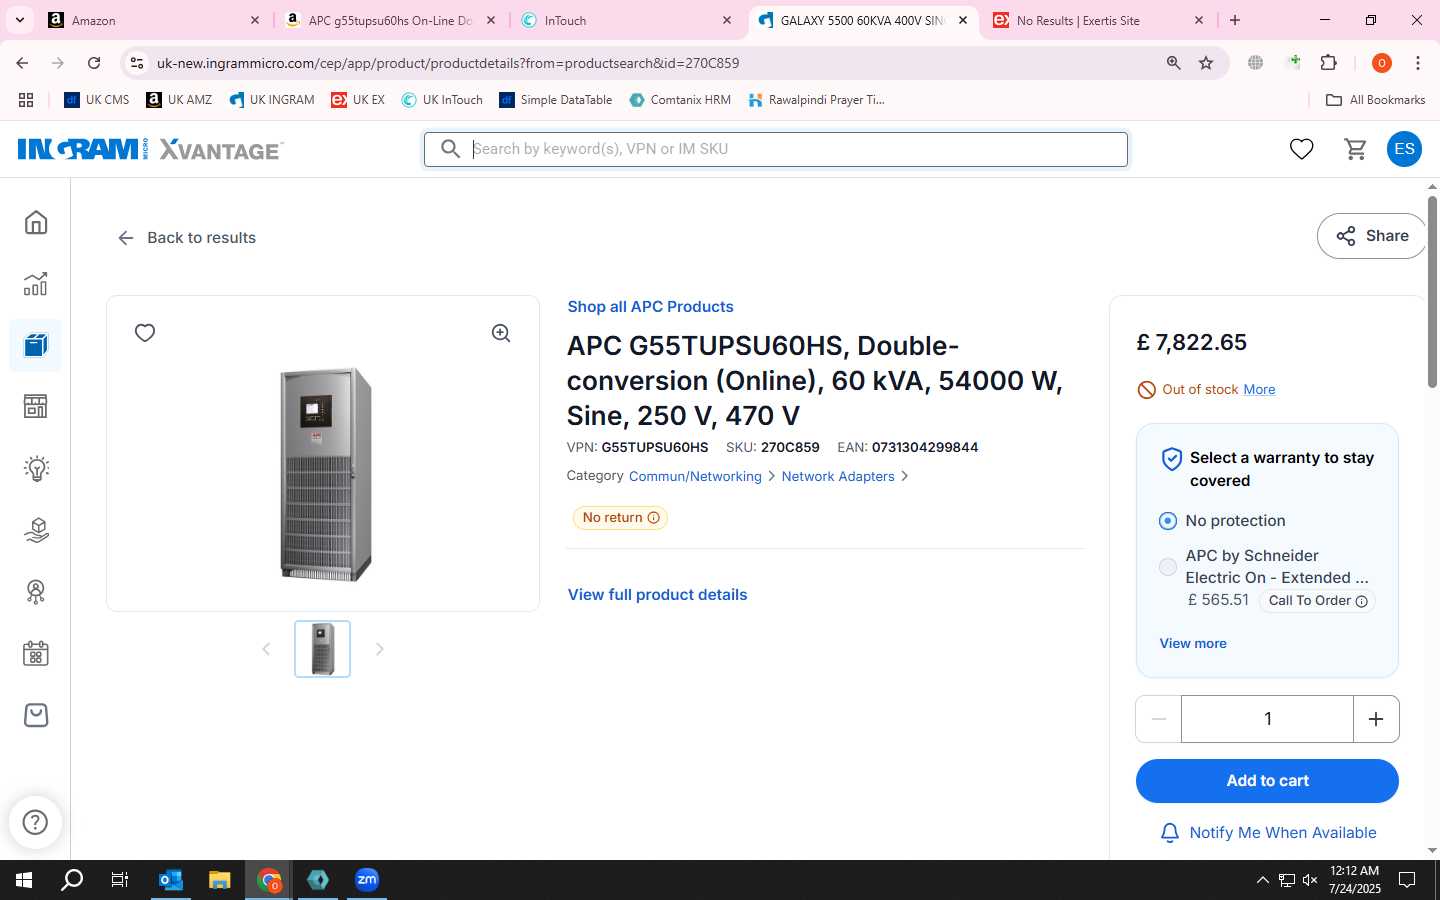This screenshot has height=900, width=1440.
Task: Open the award ribbon sidebar icon
Action: [x=36, y=592]
